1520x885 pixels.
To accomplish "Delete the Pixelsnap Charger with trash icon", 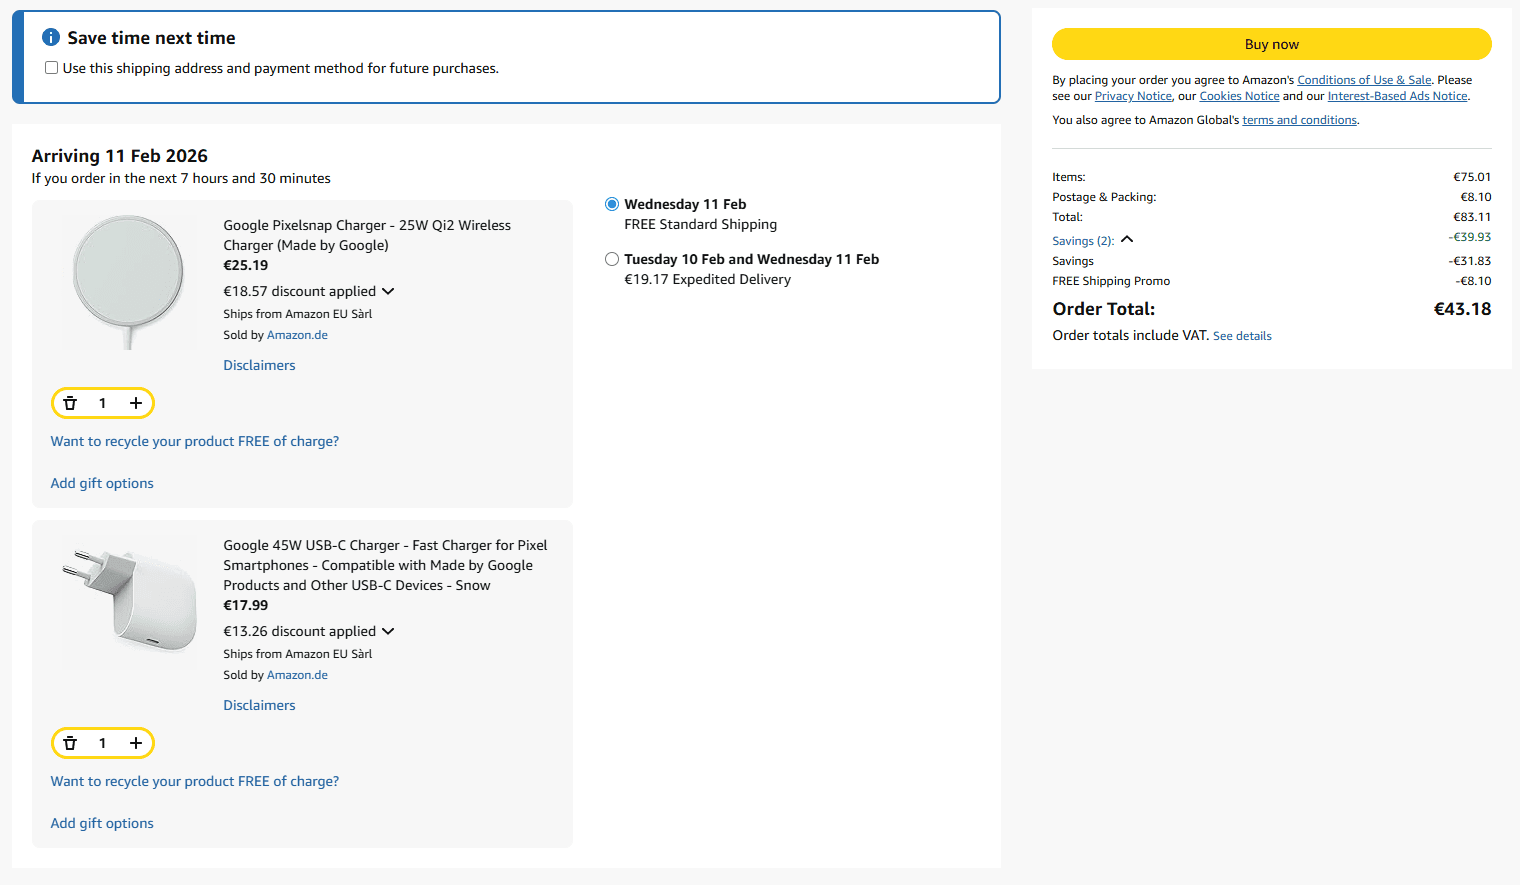I will click(70, 403).
